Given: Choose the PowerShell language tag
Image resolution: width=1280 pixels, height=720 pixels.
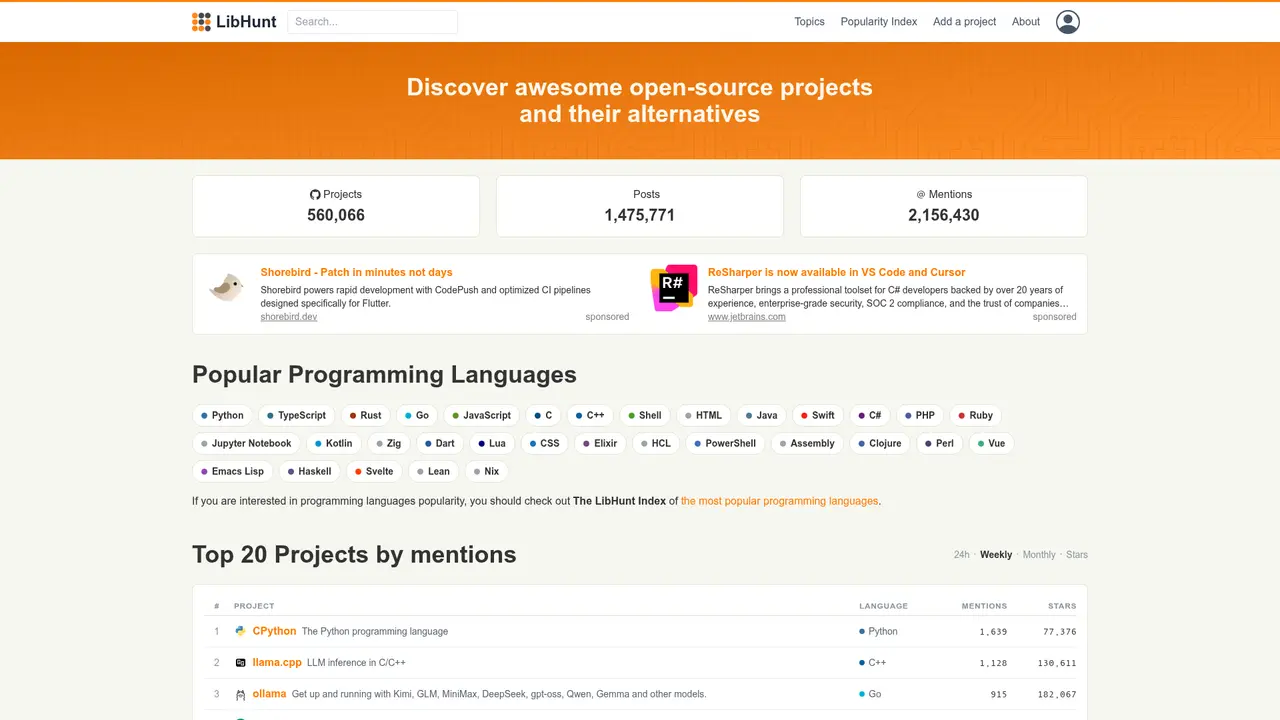Looking at the screenshot, I should pos(725,443).
